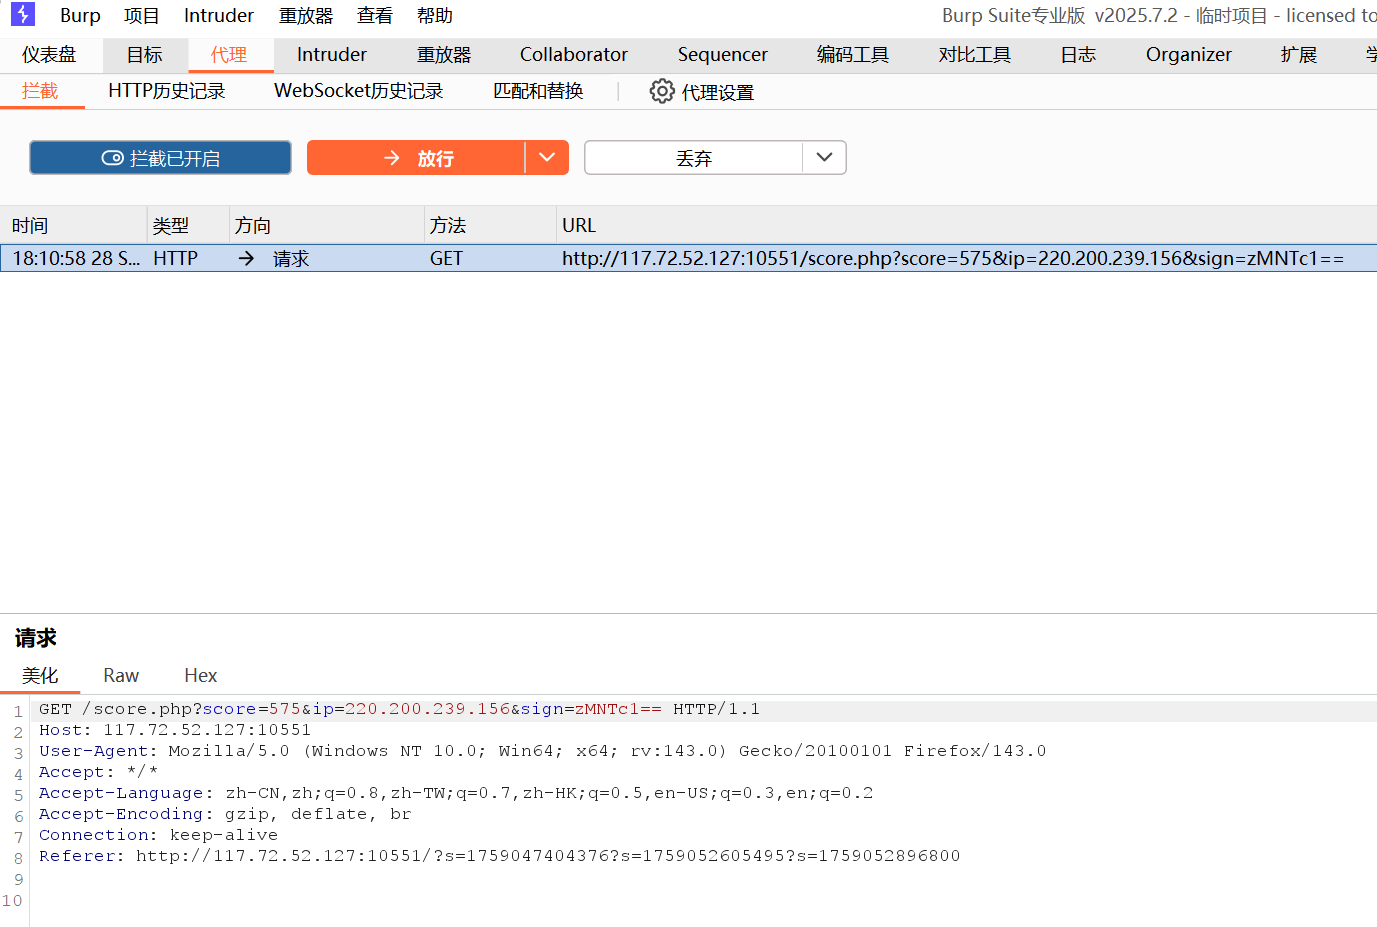Switch to the 重放器 main tab
This screenshot has height=927, width=1377.
444,55
